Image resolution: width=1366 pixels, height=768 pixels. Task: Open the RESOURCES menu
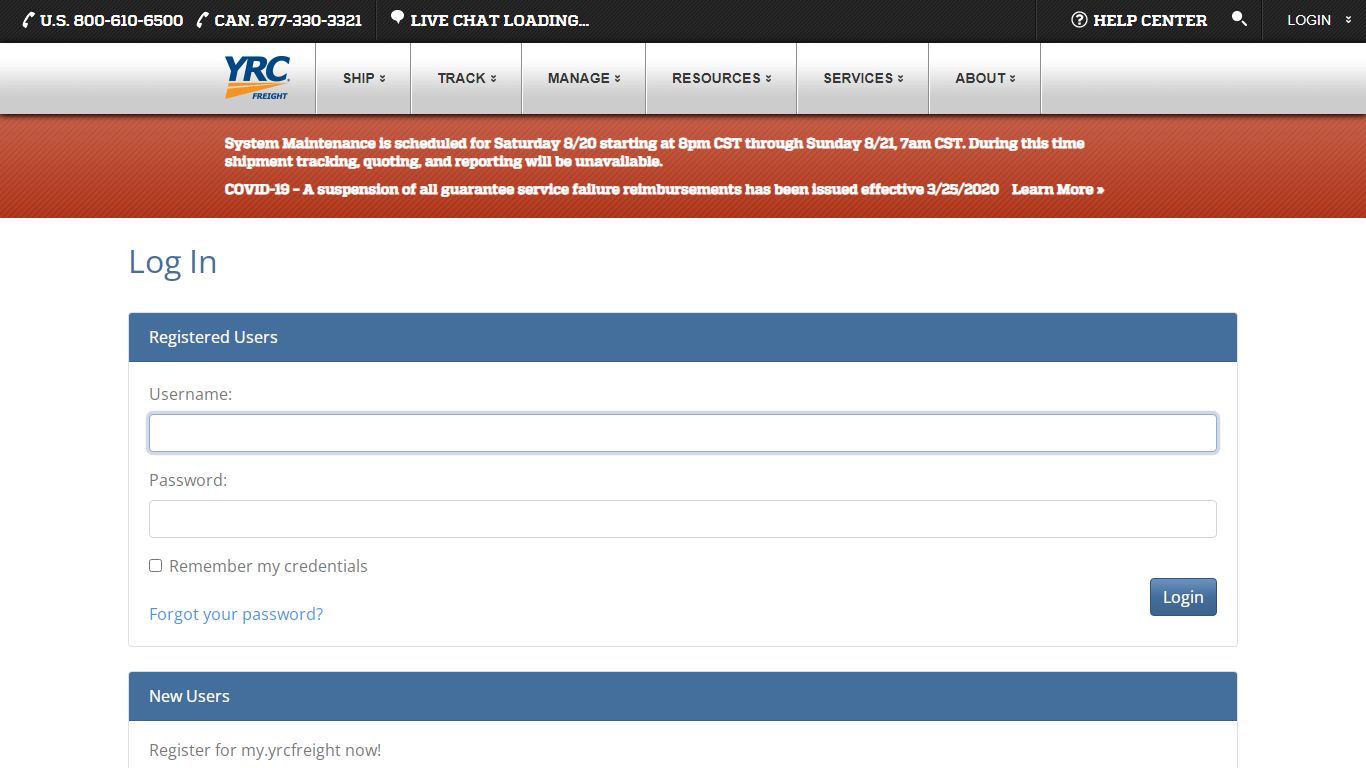click(722, 78)
